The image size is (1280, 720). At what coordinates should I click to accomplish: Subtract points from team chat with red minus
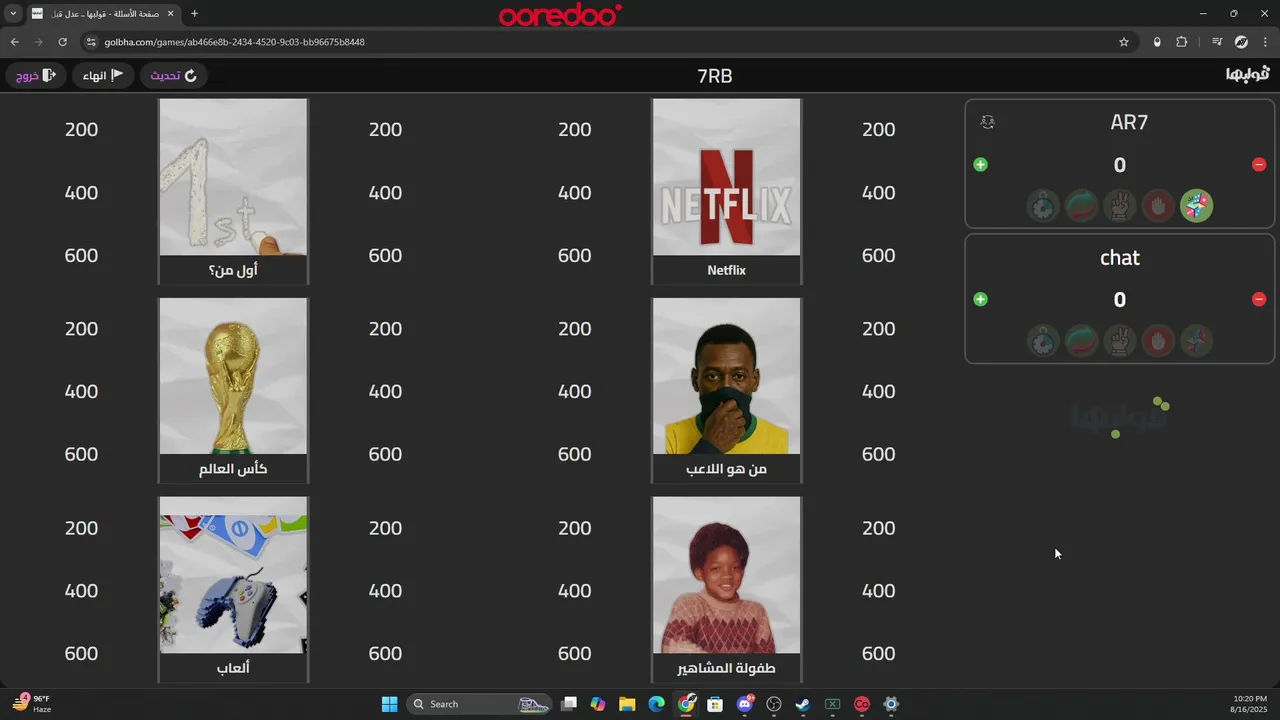(x=1259, y=300)
